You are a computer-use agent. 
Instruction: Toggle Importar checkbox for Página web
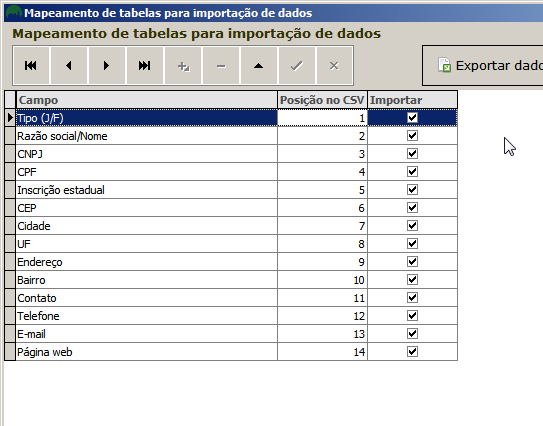tap(412, 352)
